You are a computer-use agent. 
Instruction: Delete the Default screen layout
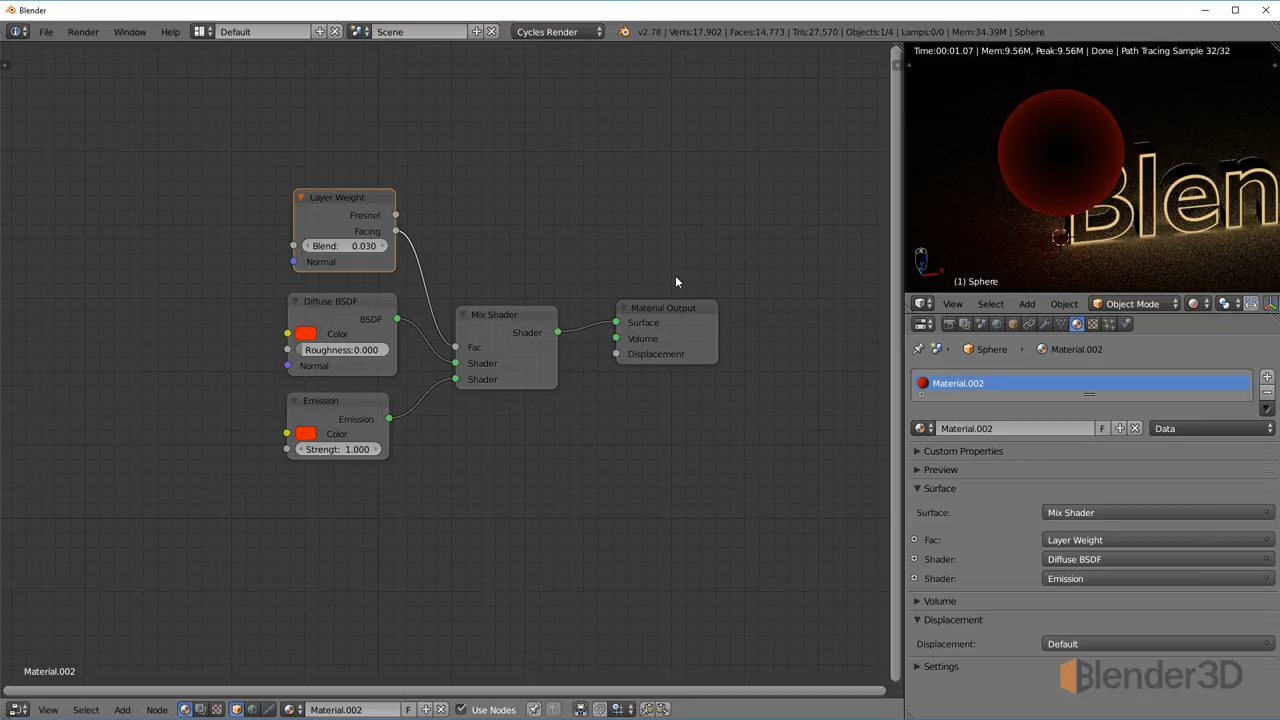[335, 32]
